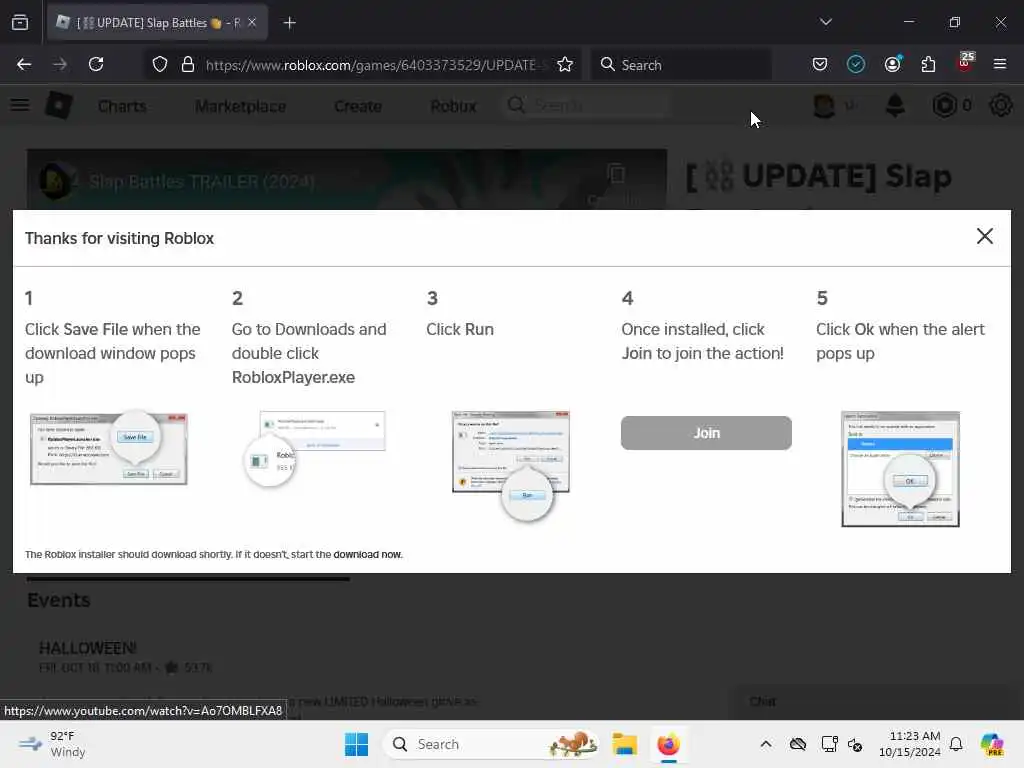Click the Save File illustration thumbnail
1024x768 pixels.
[108, 448]
